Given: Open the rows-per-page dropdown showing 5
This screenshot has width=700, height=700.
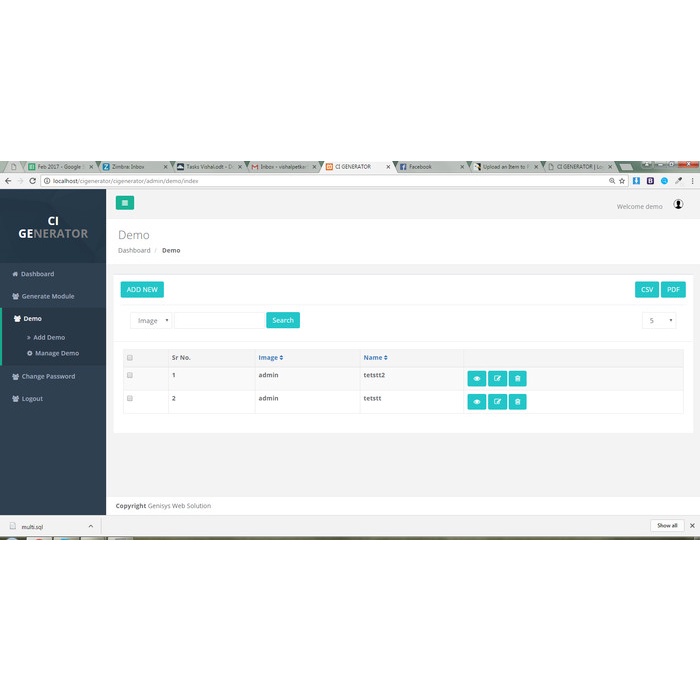Looking at the screenshot, I should point(659,321).
